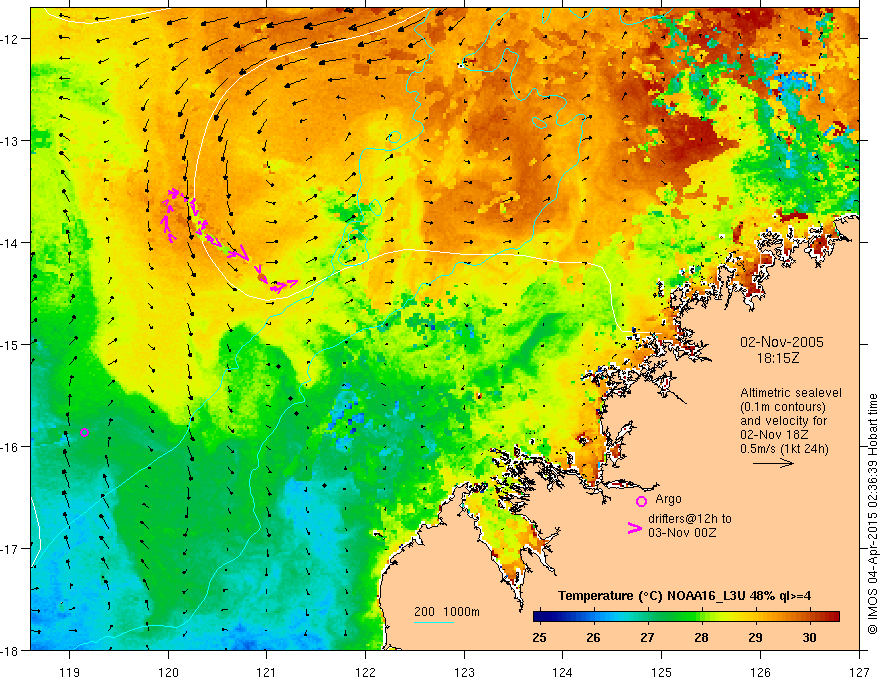Click the '(0.1m contours)' legend text
Image resolution: width=880 pixels, height=680 pixels.
783,407
